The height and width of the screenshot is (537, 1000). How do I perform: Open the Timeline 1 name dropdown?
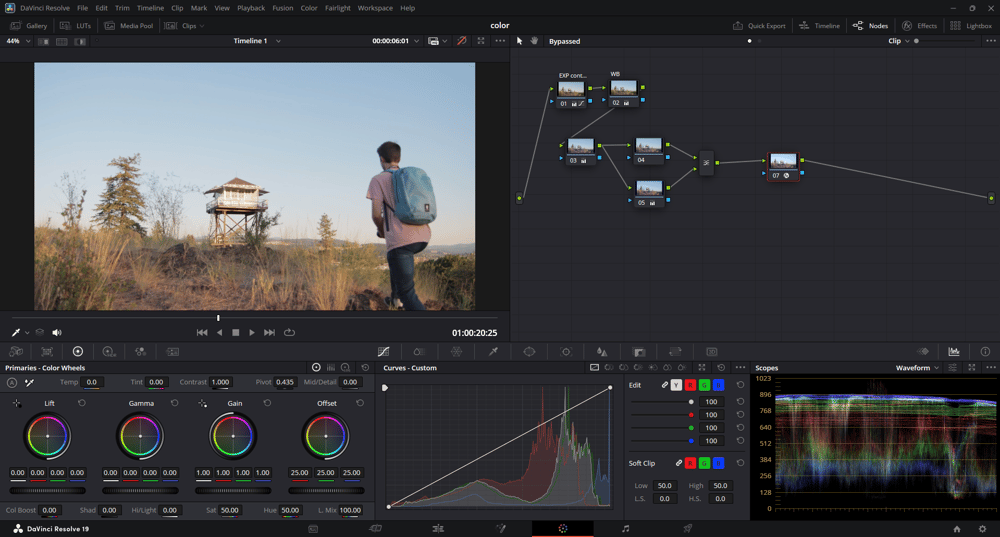(257, 41)
